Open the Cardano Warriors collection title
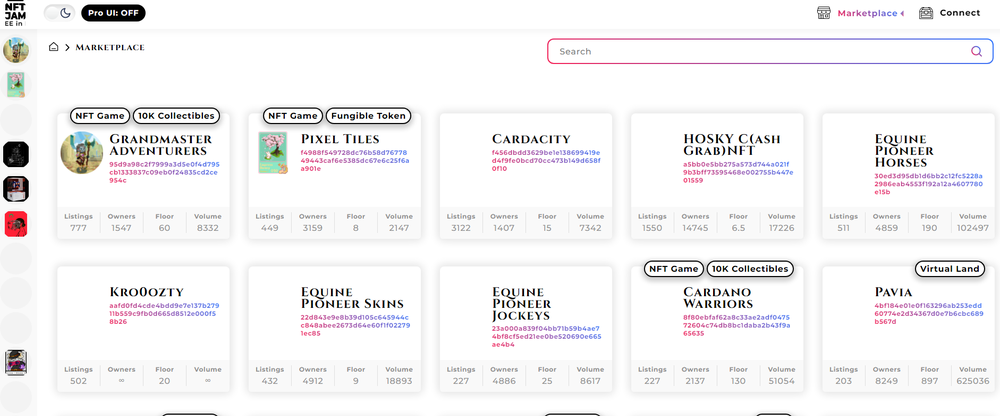Screen dimensions: 1000x416 tap(718, 298)
